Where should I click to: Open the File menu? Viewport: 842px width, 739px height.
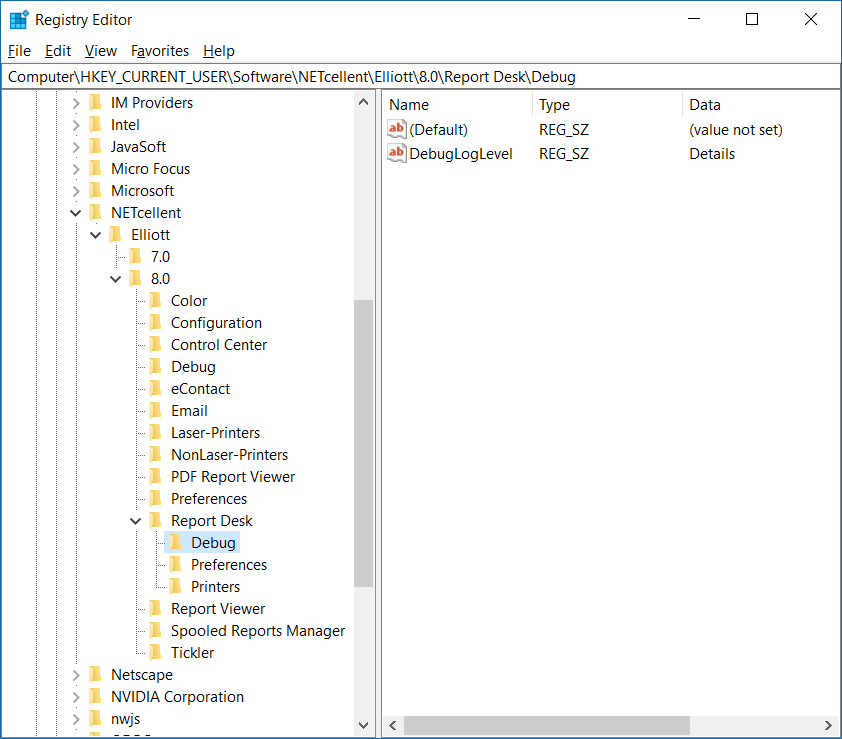click(19, 51)
